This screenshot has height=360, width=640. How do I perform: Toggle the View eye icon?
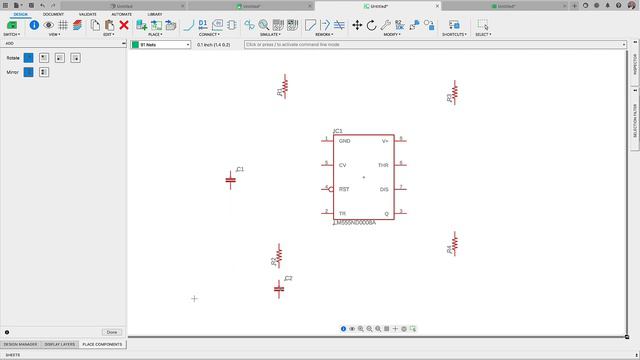pos(49,25)
